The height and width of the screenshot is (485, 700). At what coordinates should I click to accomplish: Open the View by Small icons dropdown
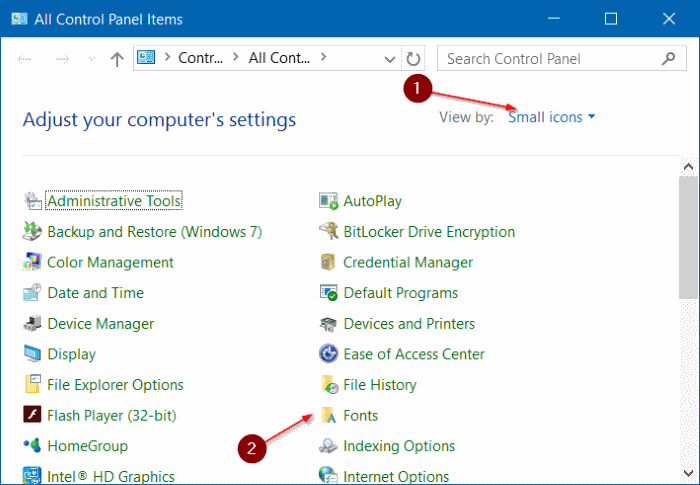tap(552, 117)
